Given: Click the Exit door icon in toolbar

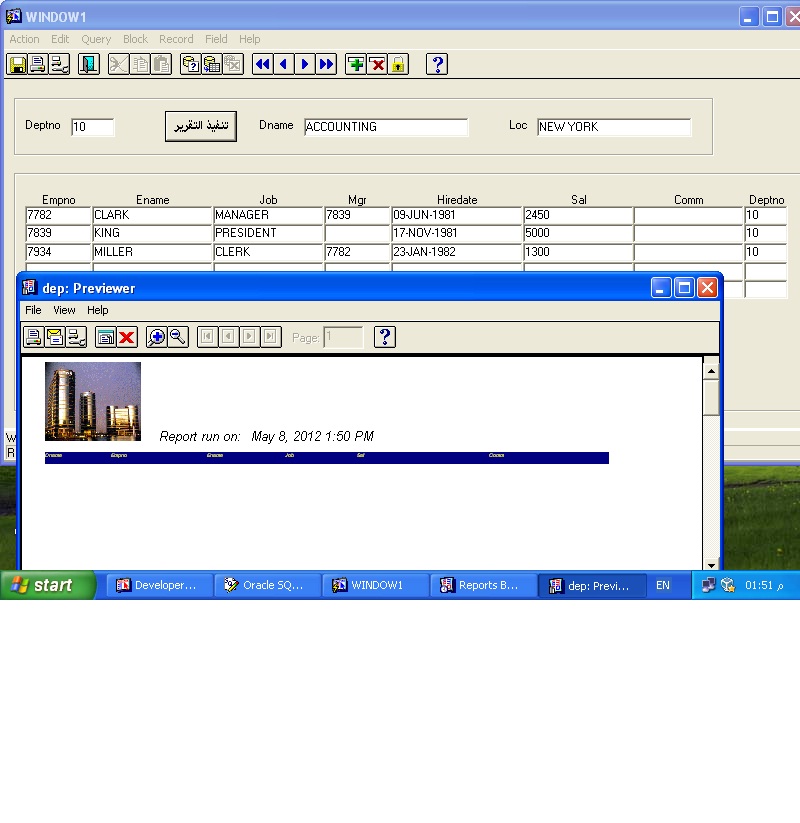Looking at the screenshot, I should click(89, 65).
